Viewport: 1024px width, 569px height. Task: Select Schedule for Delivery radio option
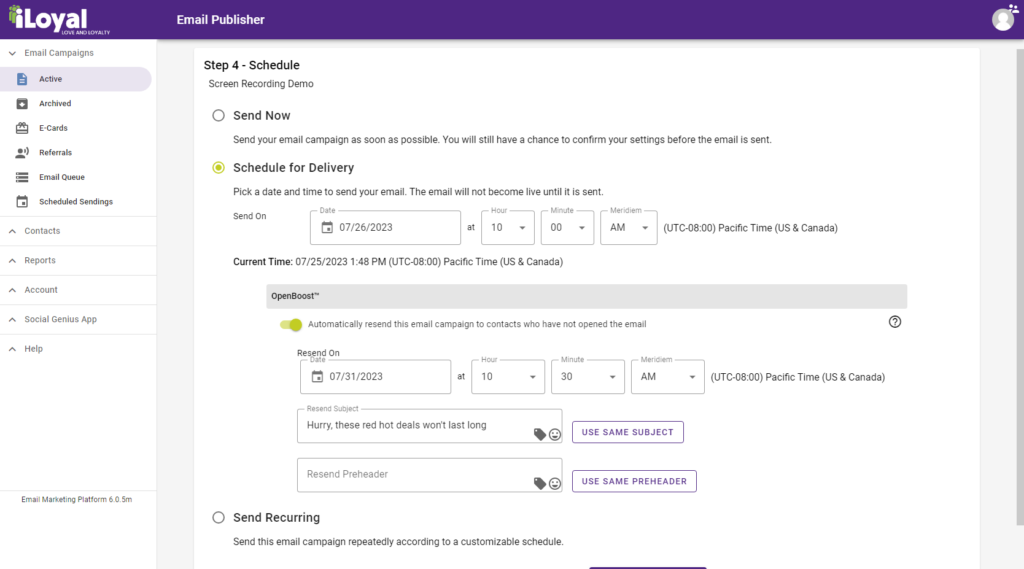click(x=218, y=168)
